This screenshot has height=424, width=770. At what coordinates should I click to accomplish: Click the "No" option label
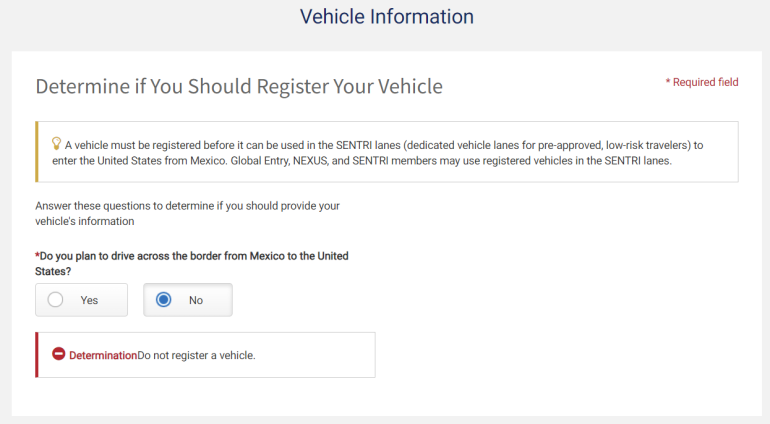(x=196, y=300)
